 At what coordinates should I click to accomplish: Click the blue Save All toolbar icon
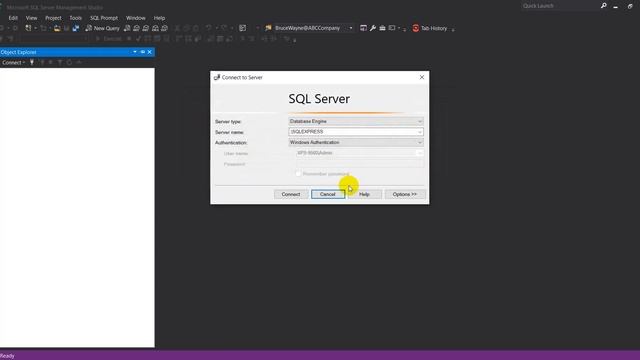click(76, 28)
